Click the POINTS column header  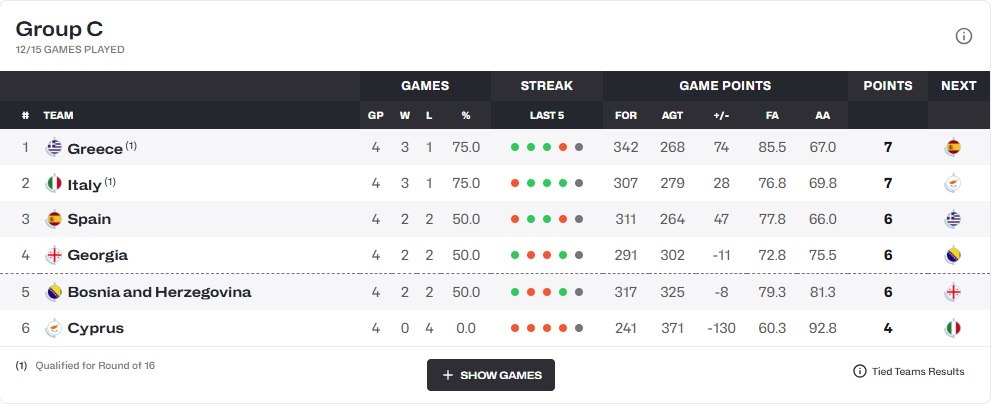888,86
